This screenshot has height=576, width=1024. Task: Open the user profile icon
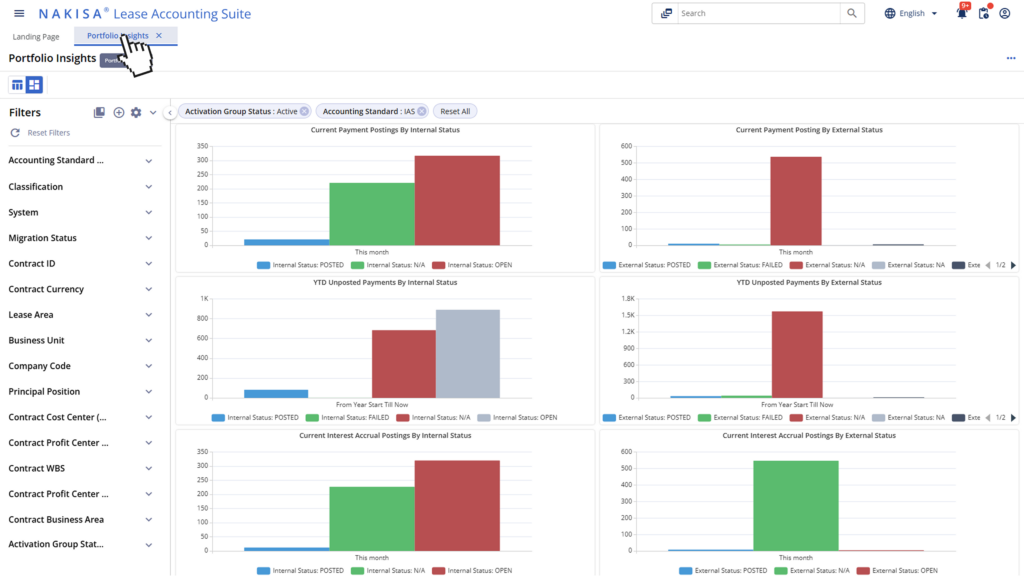point(1005,12)
